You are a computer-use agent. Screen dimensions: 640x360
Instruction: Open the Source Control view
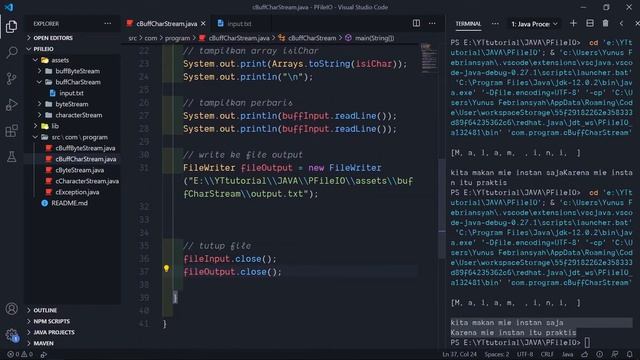11,78
